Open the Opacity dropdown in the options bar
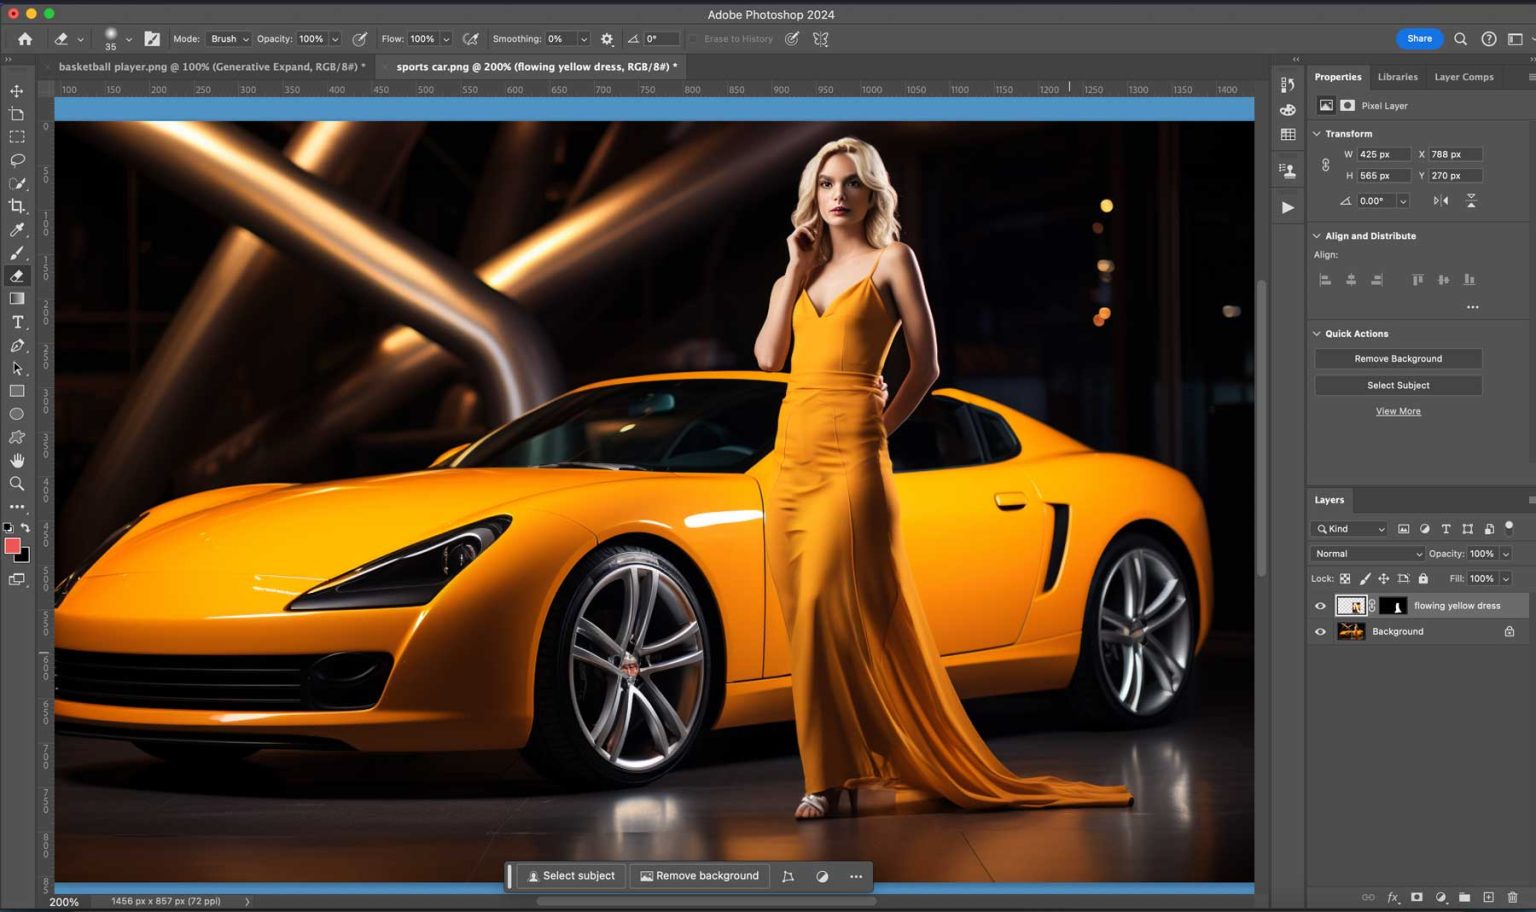1536x912 pixels. [x=334, y=39]
